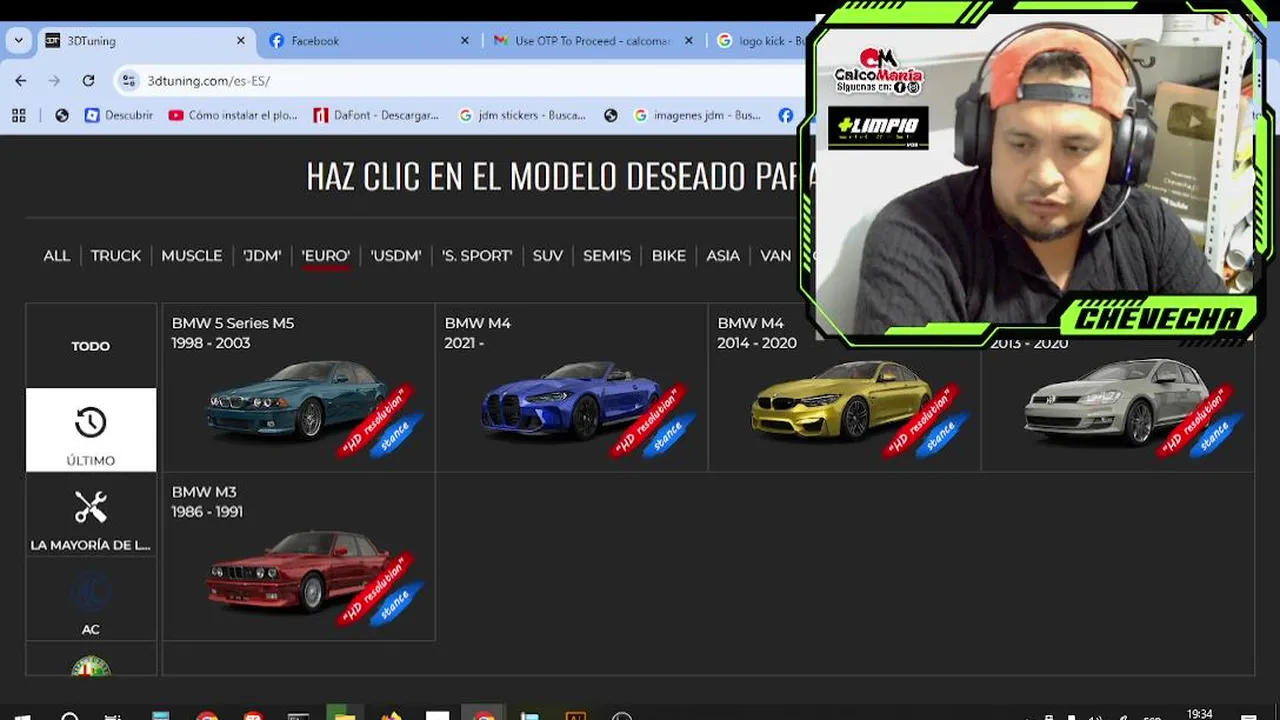Viewport: 1280px width, 720px height.
Task: Filter models by SEMI'S category
Action: [607, 256]
